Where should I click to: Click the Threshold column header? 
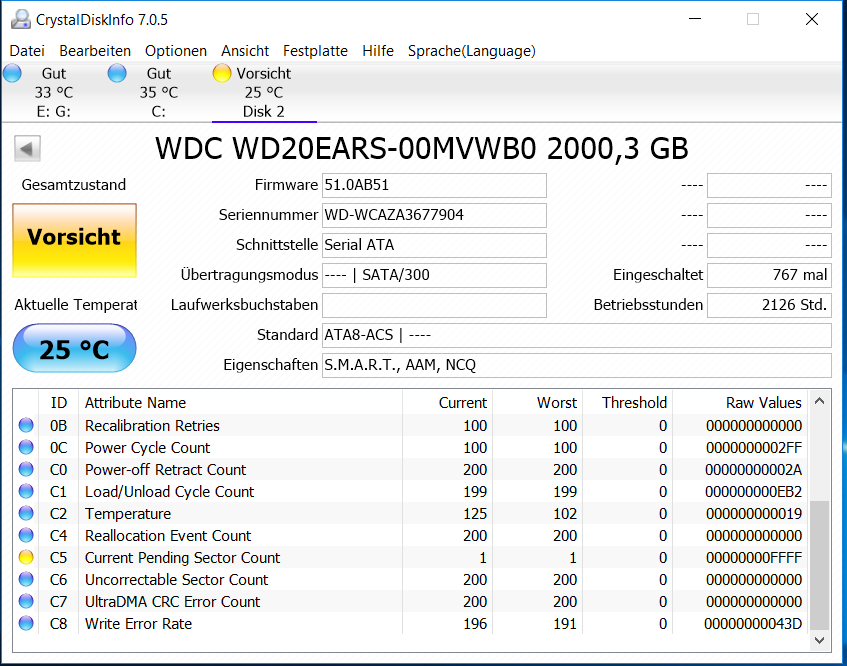tap(627, 403)
